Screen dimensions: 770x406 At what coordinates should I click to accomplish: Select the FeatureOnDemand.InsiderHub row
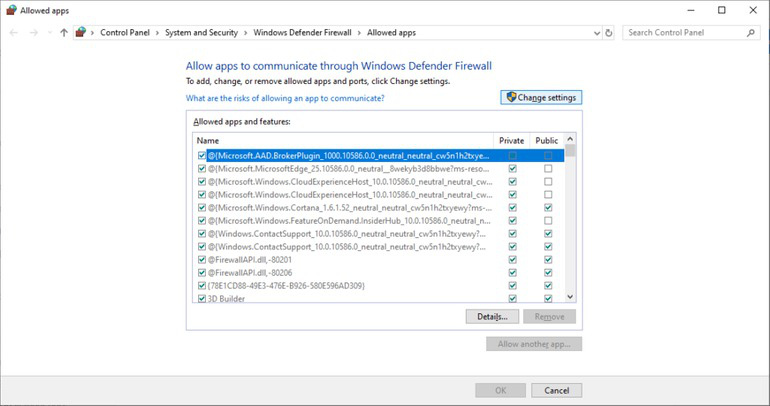pos(379,220)
